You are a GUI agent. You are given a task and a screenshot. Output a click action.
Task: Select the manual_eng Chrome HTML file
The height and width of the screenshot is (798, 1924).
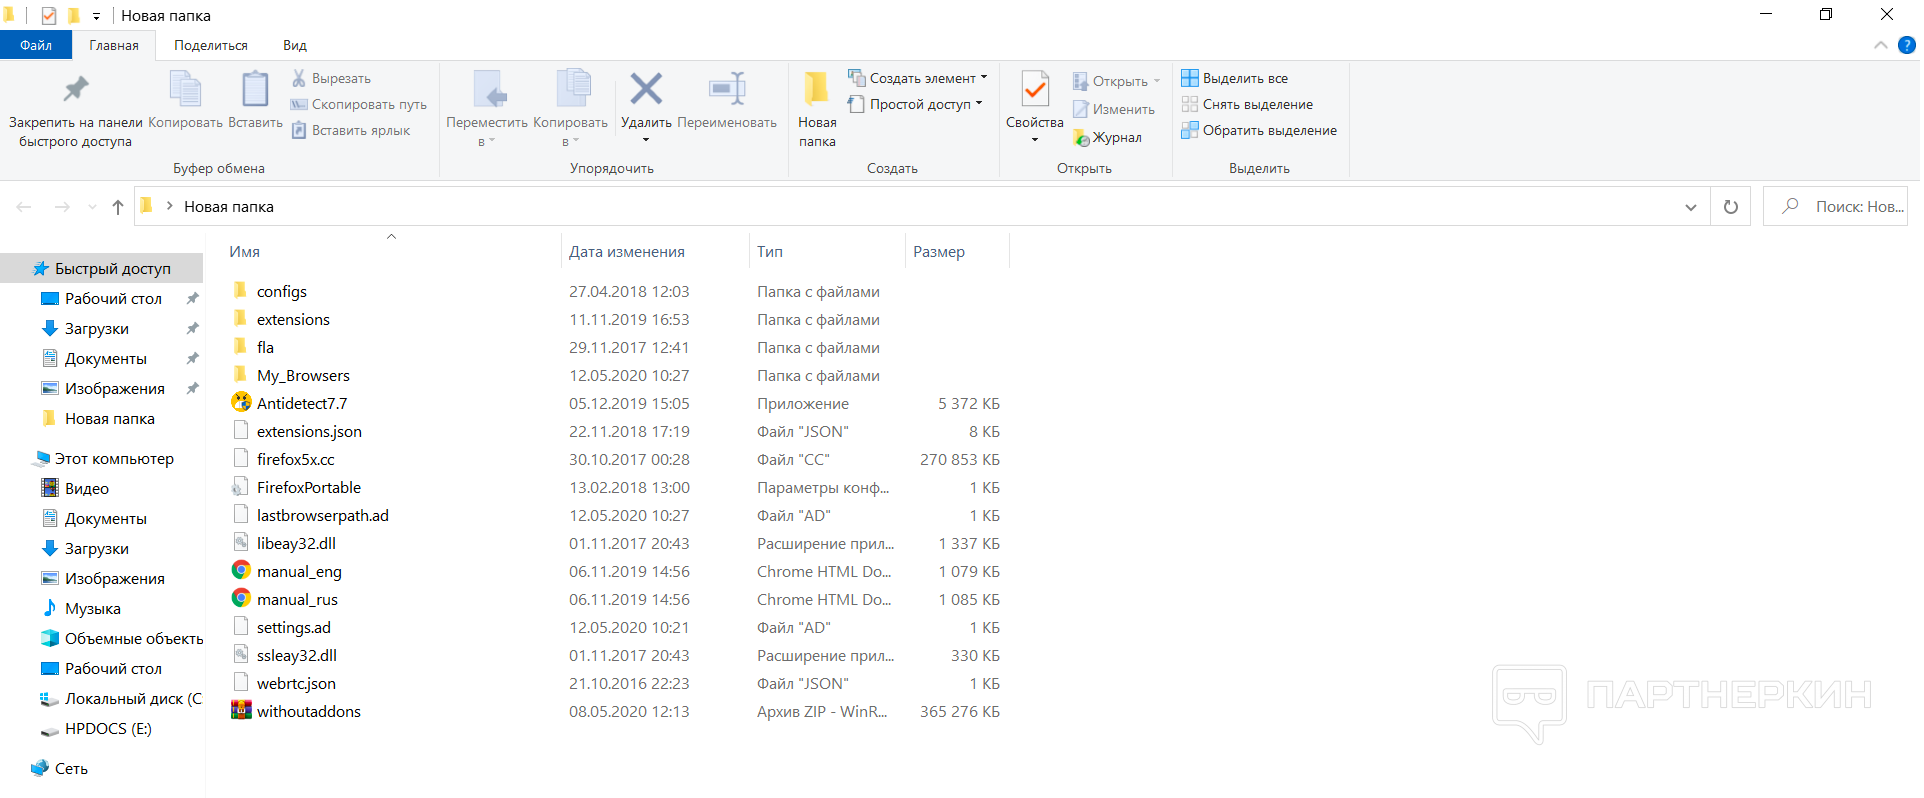click(299, 572)
